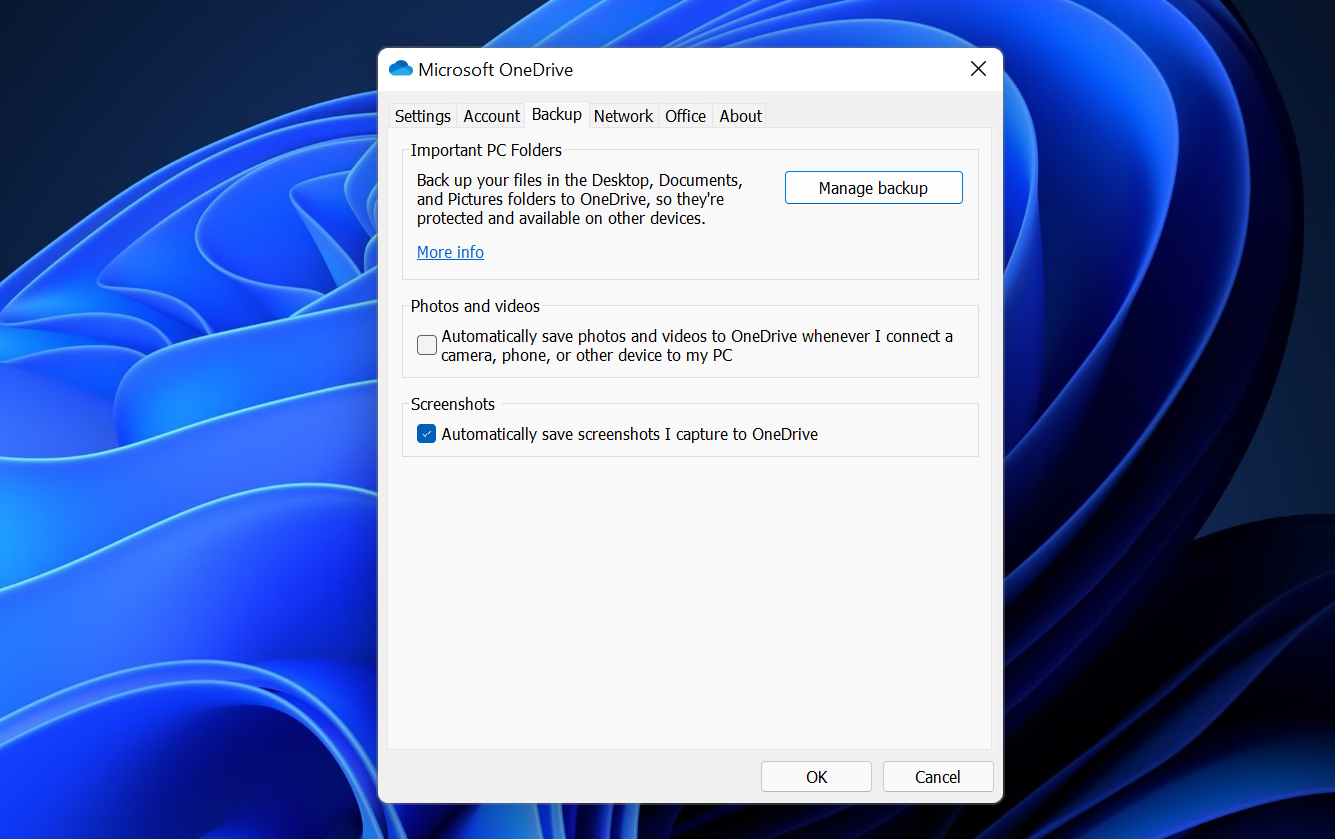Switch to the Network tab
Image resolution: width=1335 pixels, height=839 pixels.
[x=623, y=116]
